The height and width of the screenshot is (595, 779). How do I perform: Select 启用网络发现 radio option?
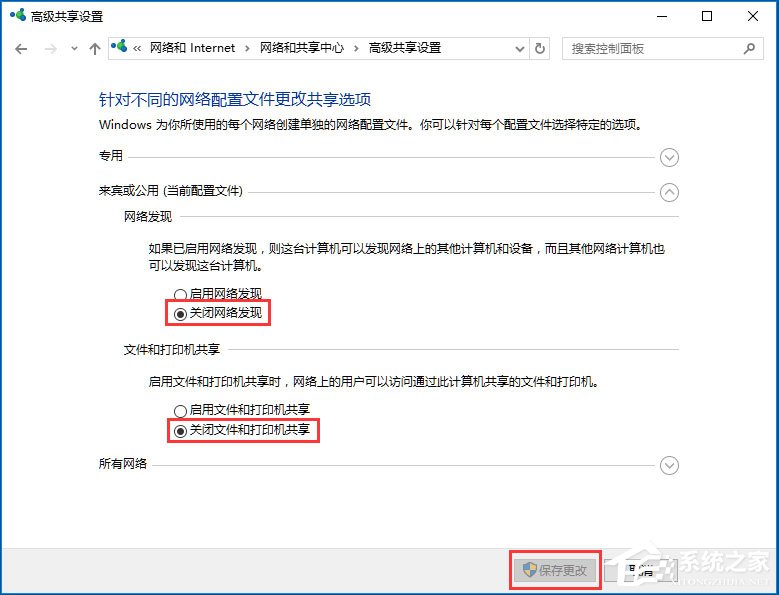pyautogui.click(x=218, y=294)
